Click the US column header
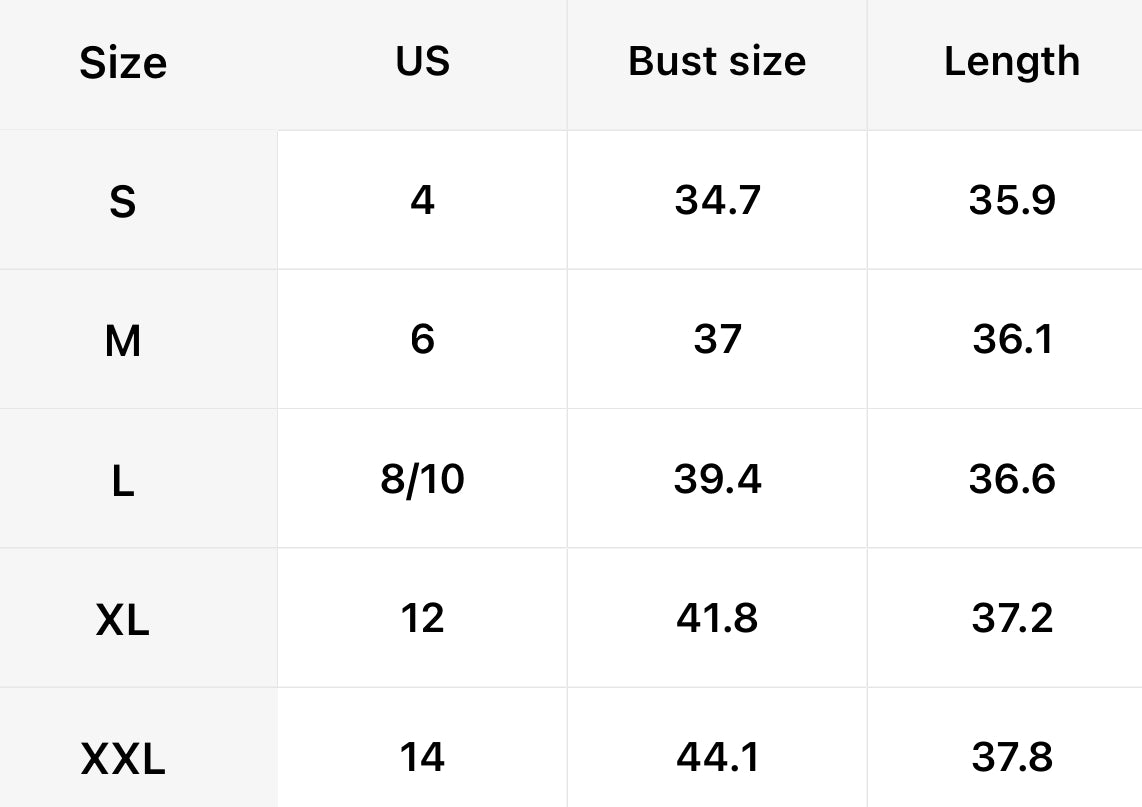The height and width of the screenshot is (807, 1142). coord(422,62)
